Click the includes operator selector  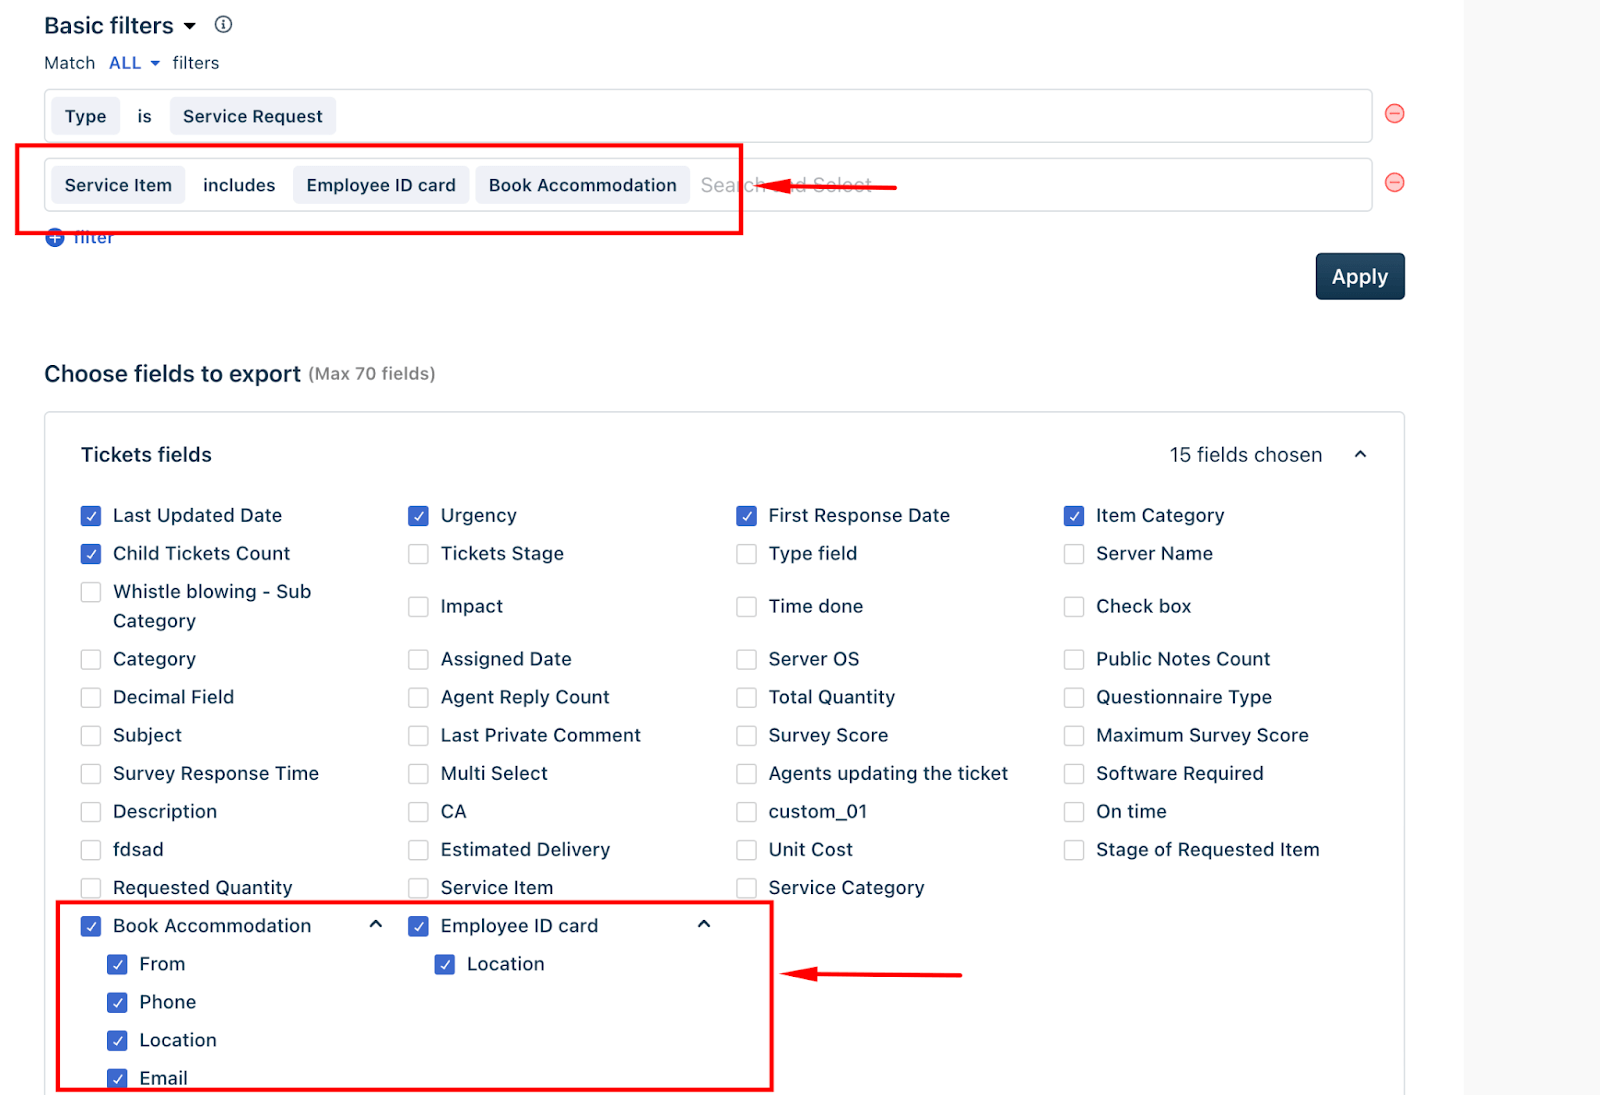pos(239,185)
